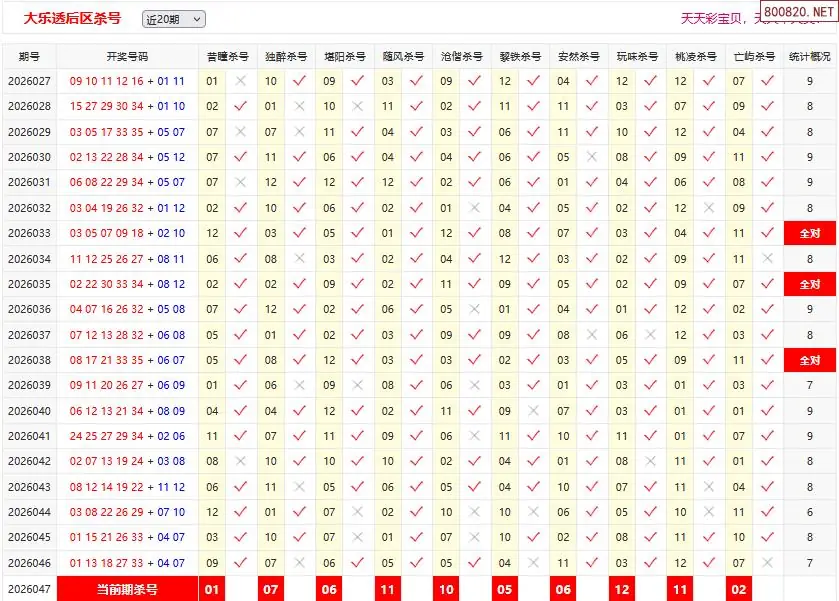Click the 全对 badge in row 2026038
This screenshot has height=601, width=839.
[809, 360]
